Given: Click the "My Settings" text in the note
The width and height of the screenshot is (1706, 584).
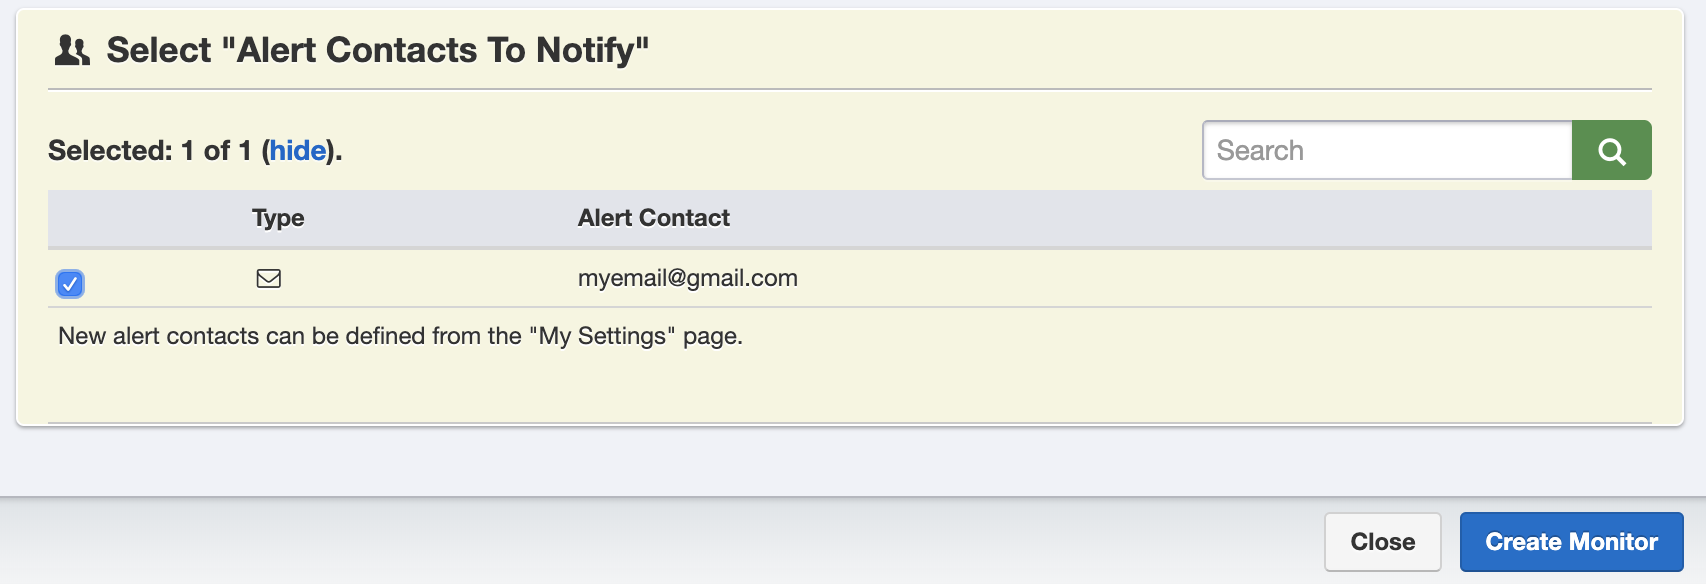Looking at the screenshot, I should [x=602, y=336].
